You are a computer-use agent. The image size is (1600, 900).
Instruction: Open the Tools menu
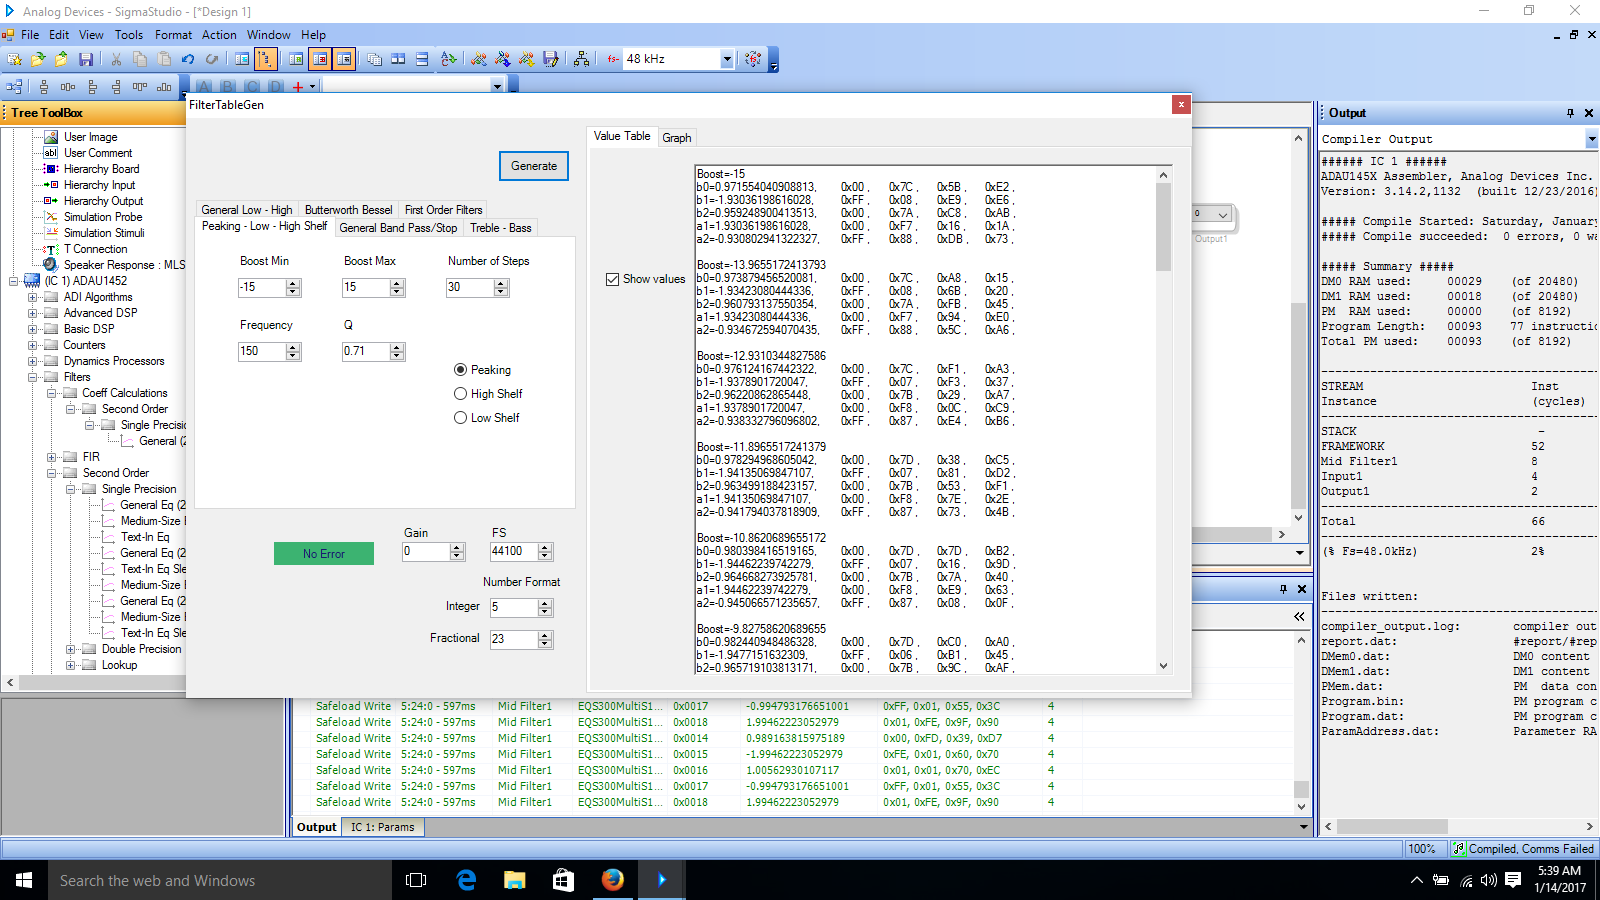129,35
